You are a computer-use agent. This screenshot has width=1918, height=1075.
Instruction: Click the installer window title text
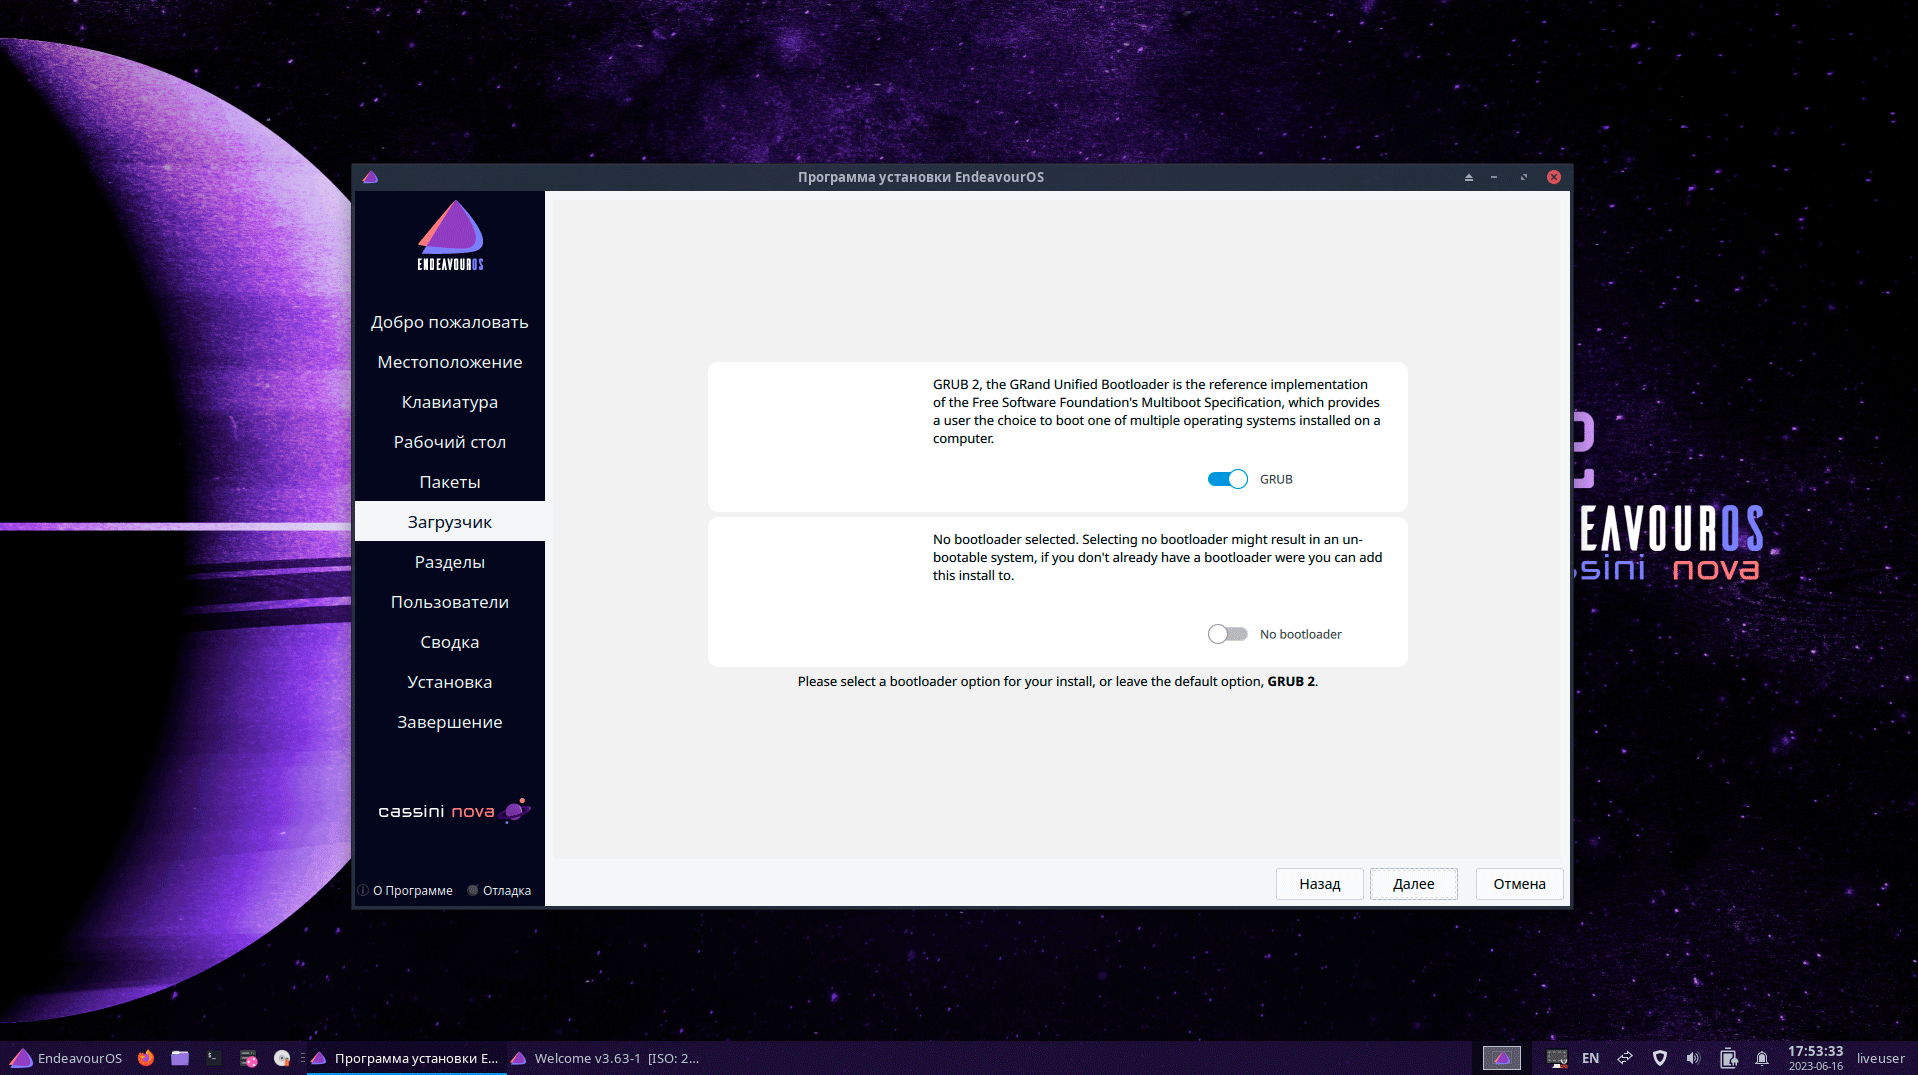(x=921, y=177)
